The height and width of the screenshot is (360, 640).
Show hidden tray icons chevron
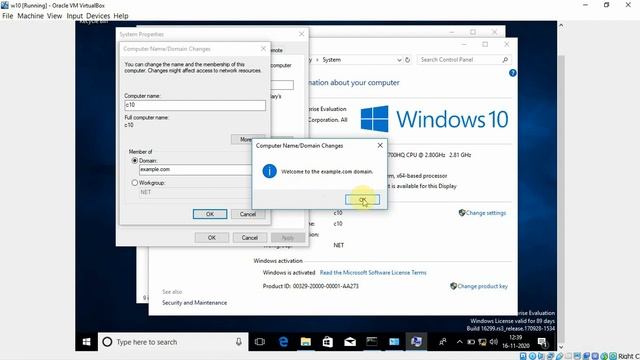(x=460, y=342)
